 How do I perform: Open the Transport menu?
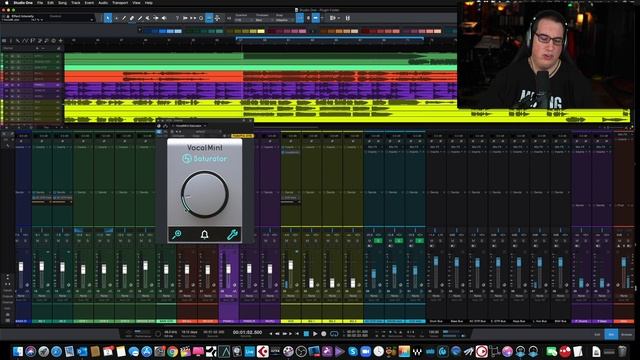120,2
